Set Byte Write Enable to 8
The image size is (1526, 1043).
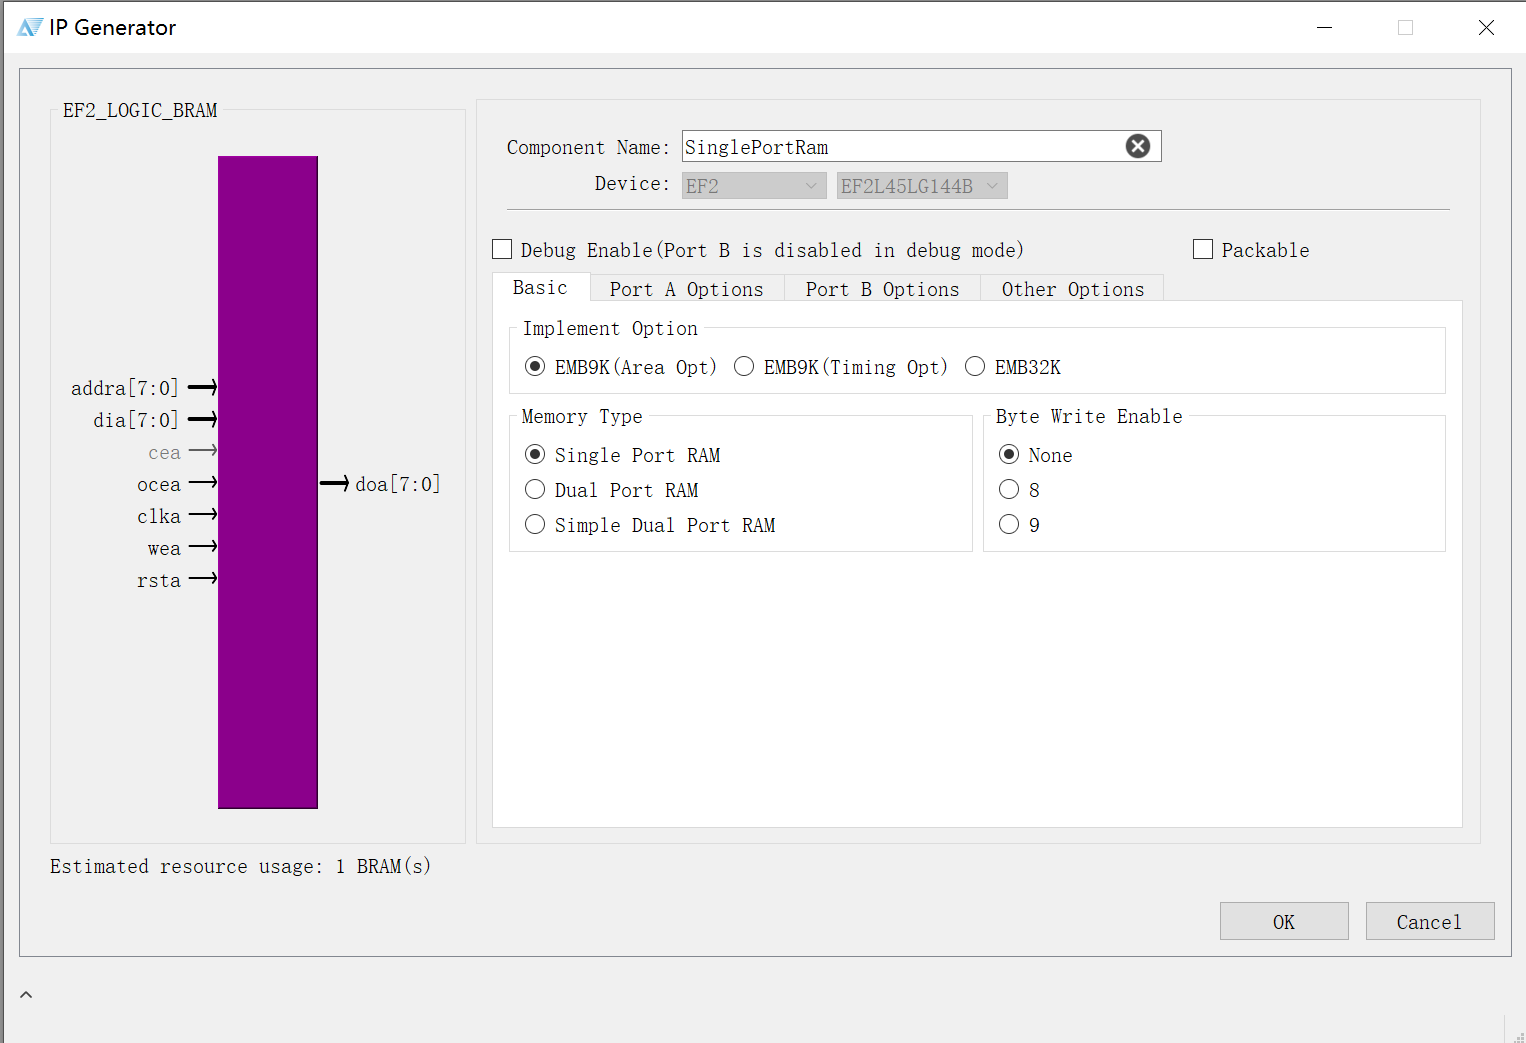pyautogui.click(x=1009, y=489)
